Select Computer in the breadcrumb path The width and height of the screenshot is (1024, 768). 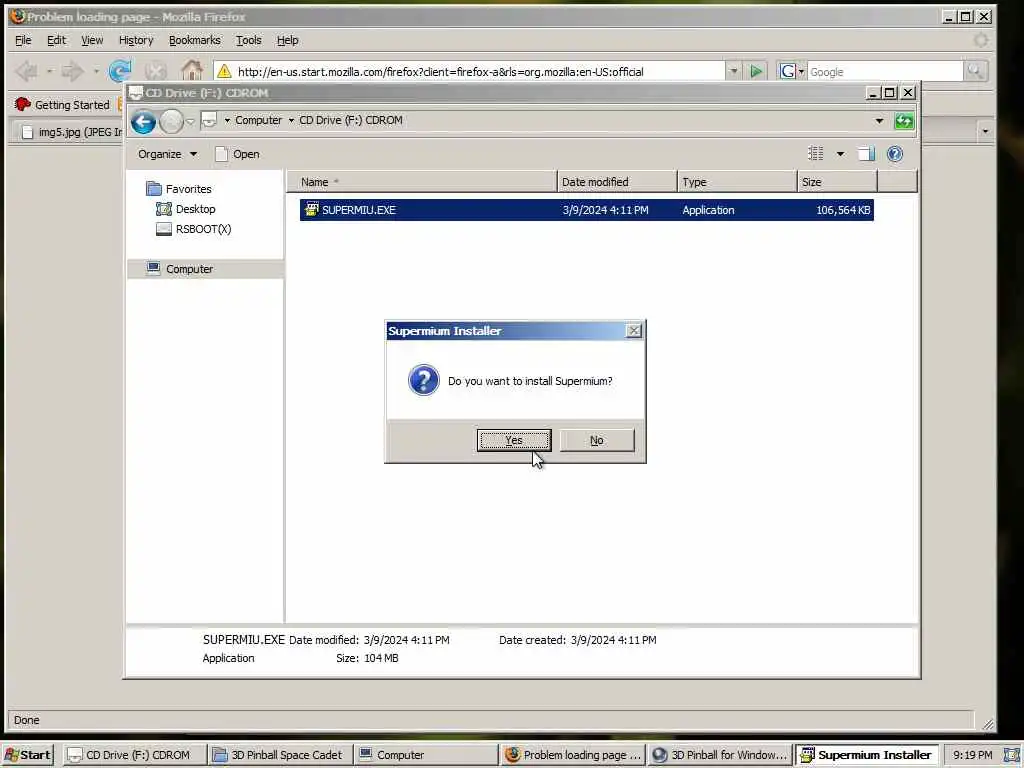pos(259,120)
